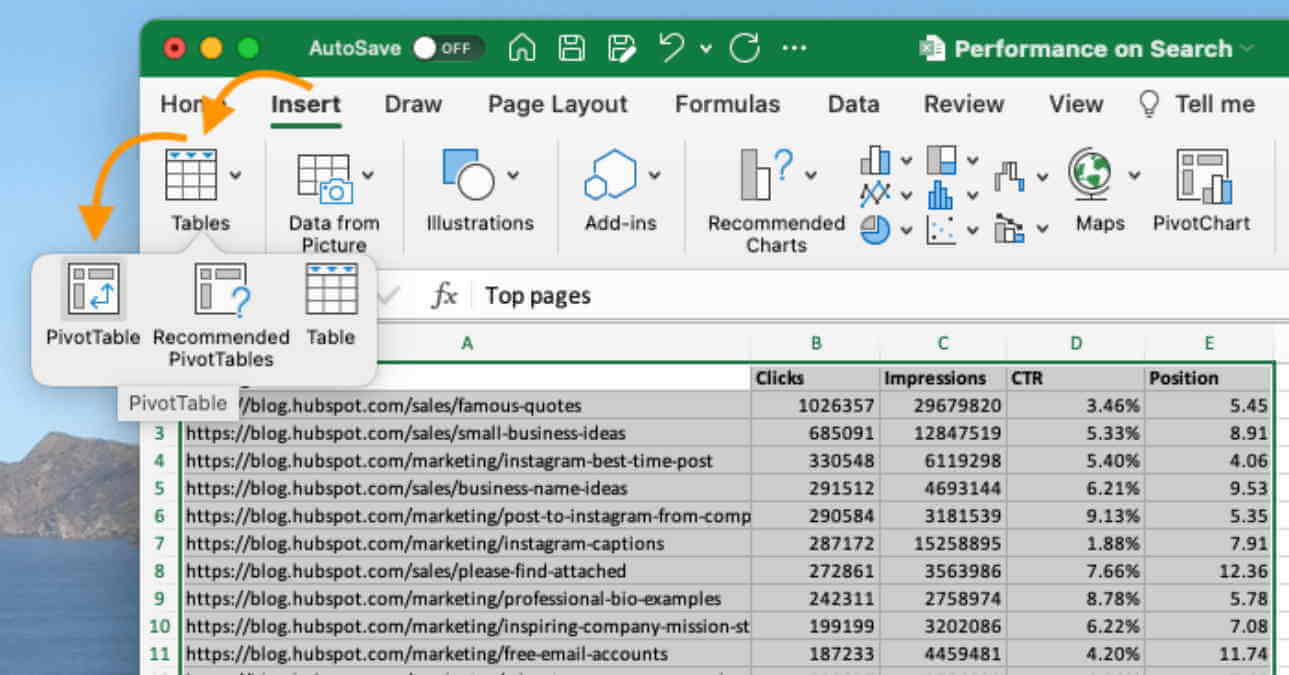Open the Add-ins hexagon icon
1289x675 pixels.
coord(611,176)
